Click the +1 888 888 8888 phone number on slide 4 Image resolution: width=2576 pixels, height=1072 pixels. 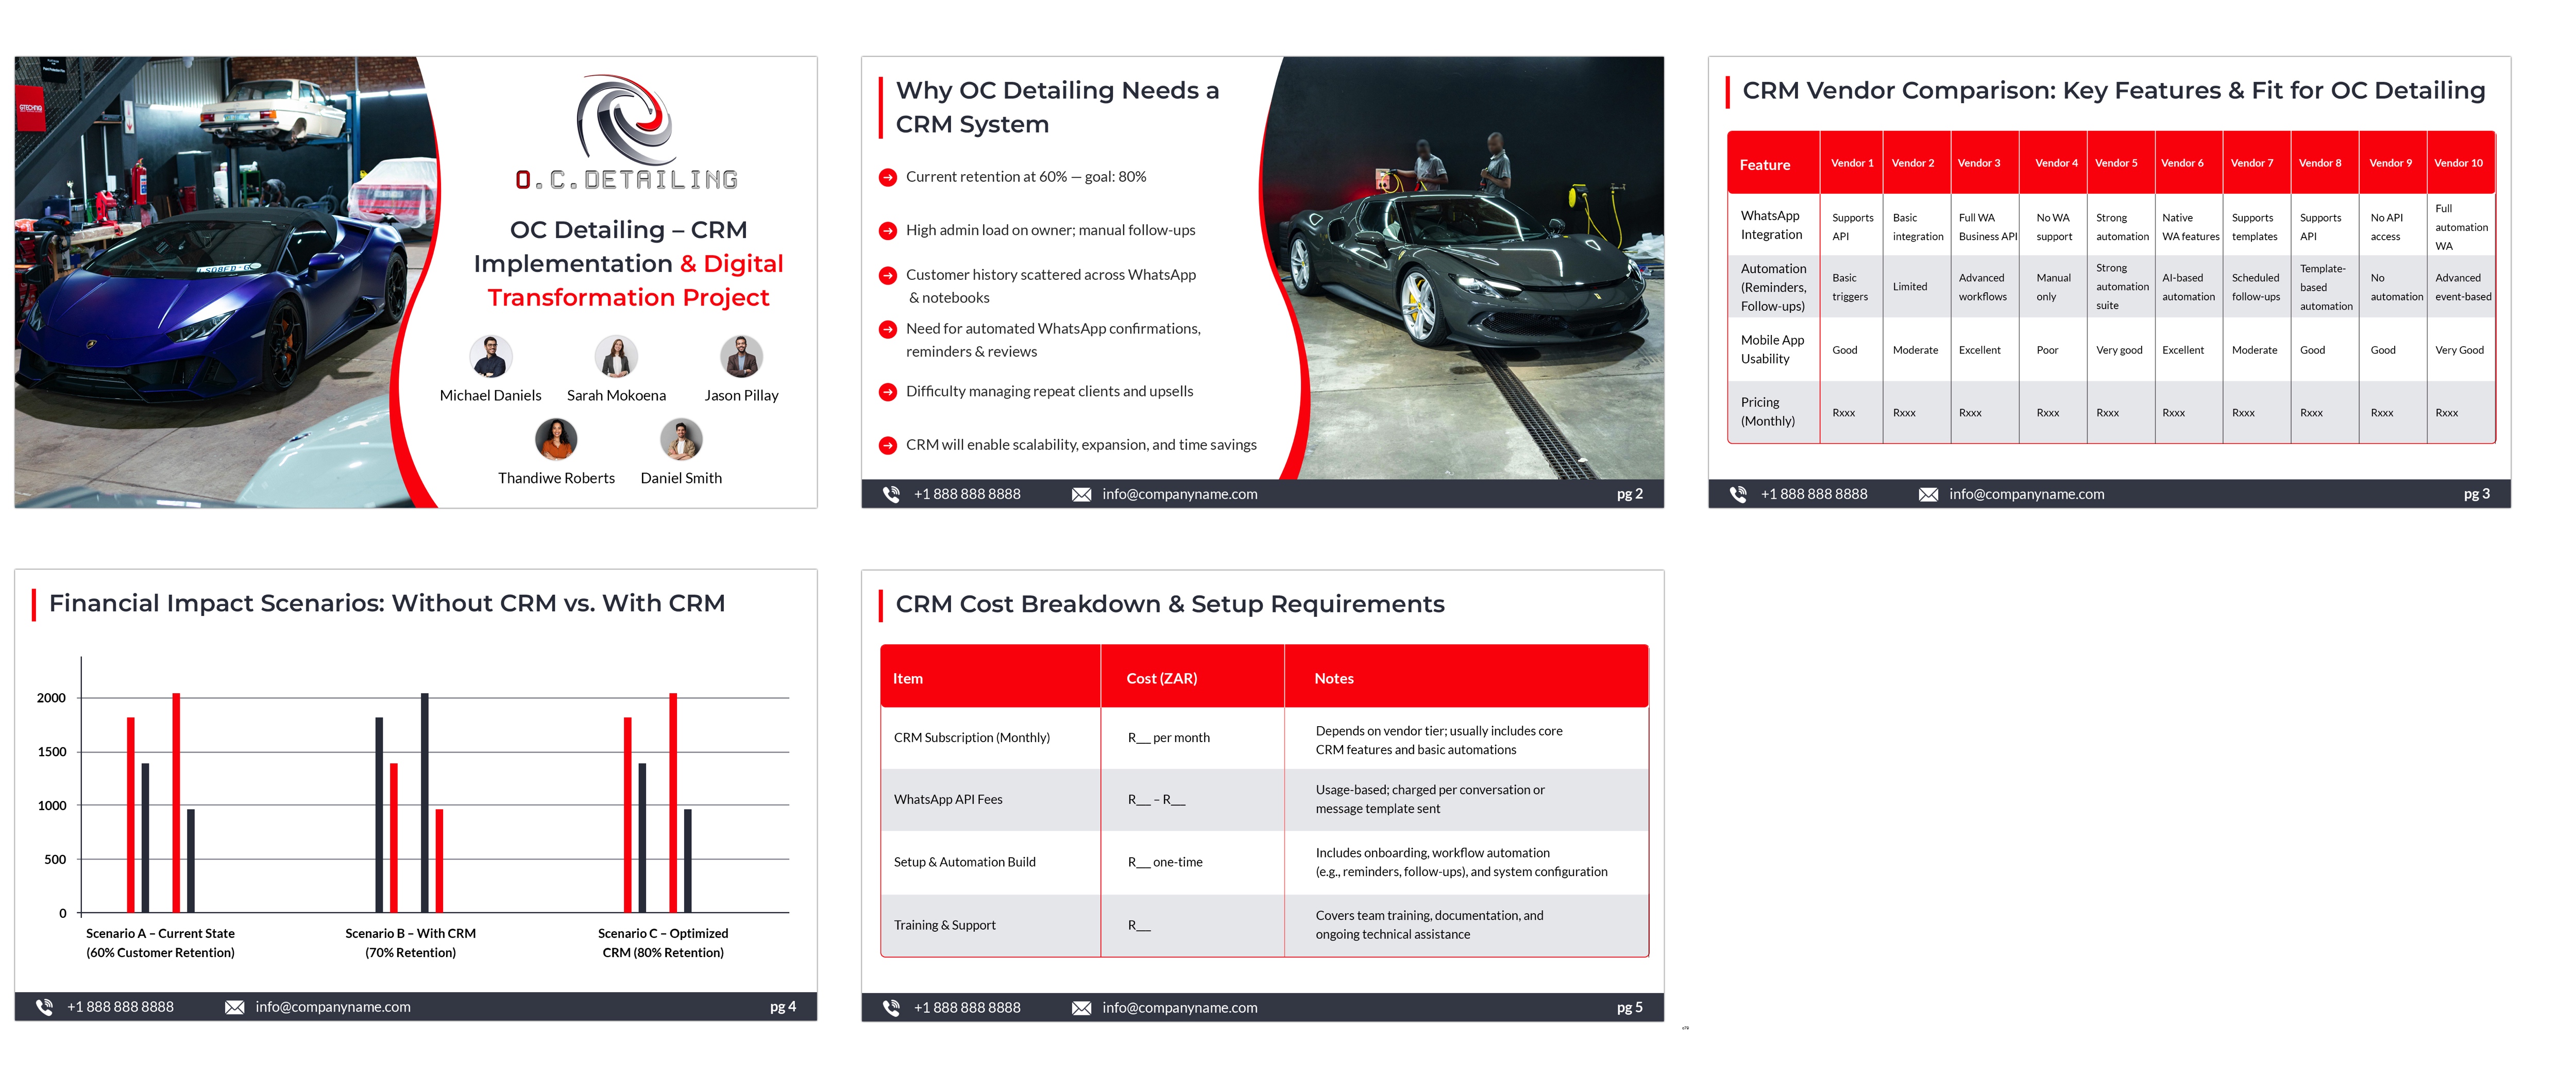[x=120, y=1007]
